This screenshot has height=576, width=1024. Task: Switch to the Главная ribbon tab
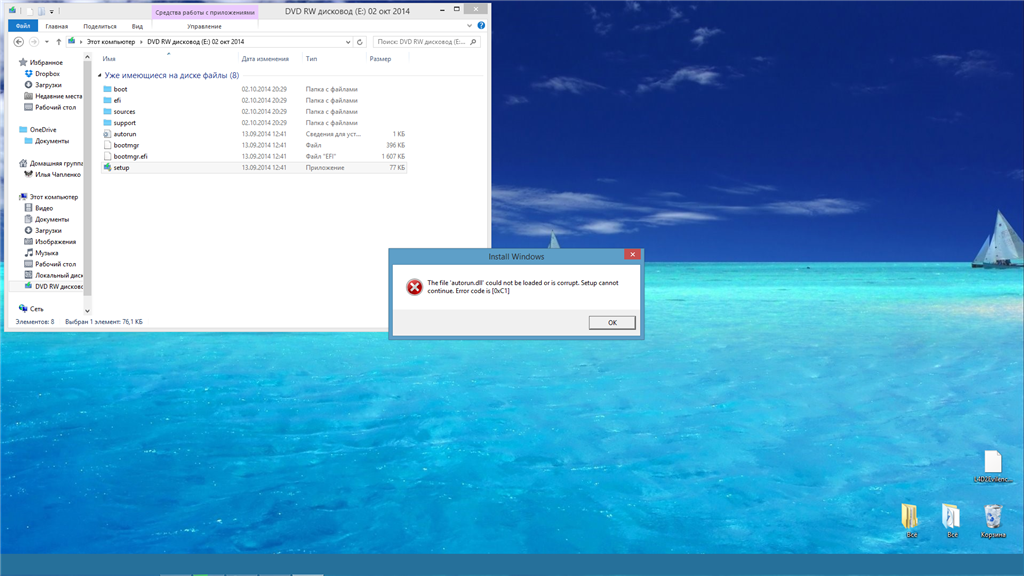(x=57, y=26)
